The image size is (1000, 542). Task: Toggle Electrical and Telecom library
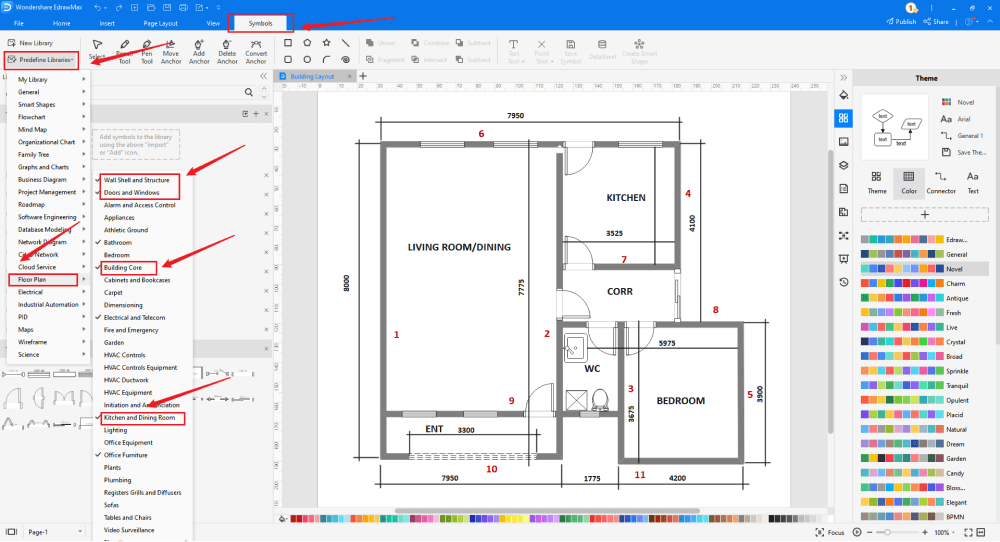coord(134,318)
